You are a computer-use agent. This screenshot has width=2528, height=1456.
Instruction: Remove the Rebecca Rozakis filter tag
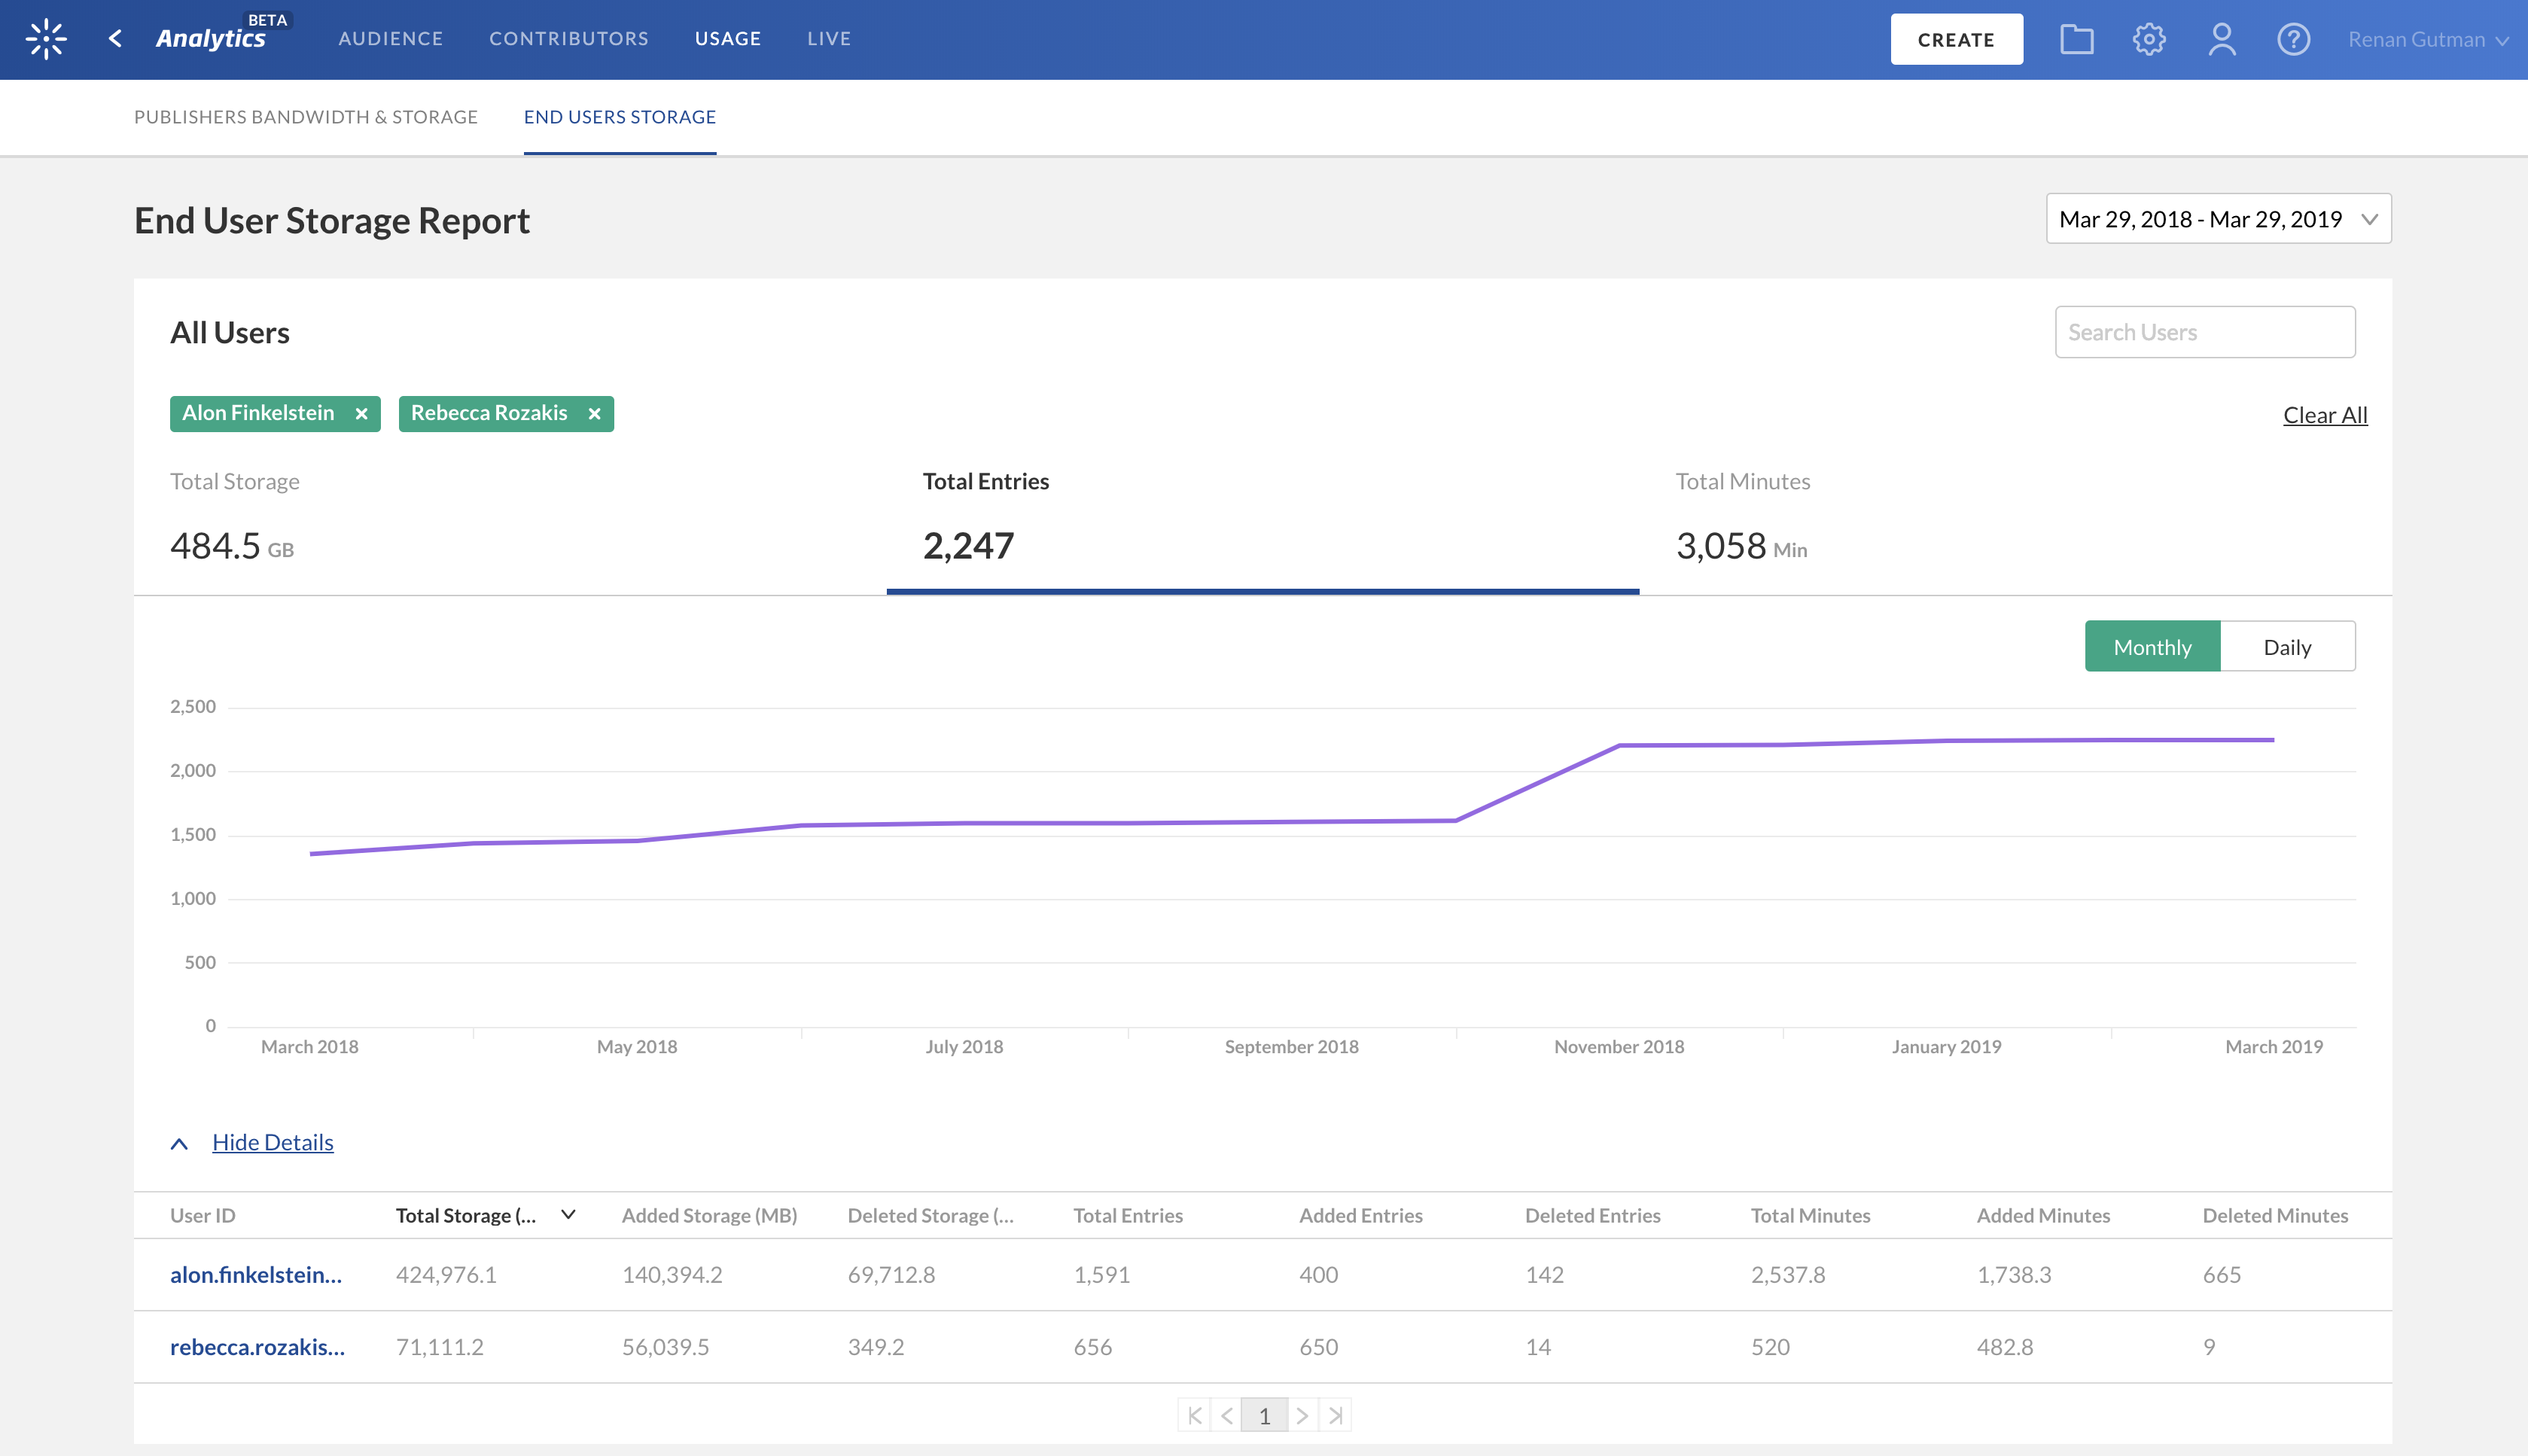[594, 414]
